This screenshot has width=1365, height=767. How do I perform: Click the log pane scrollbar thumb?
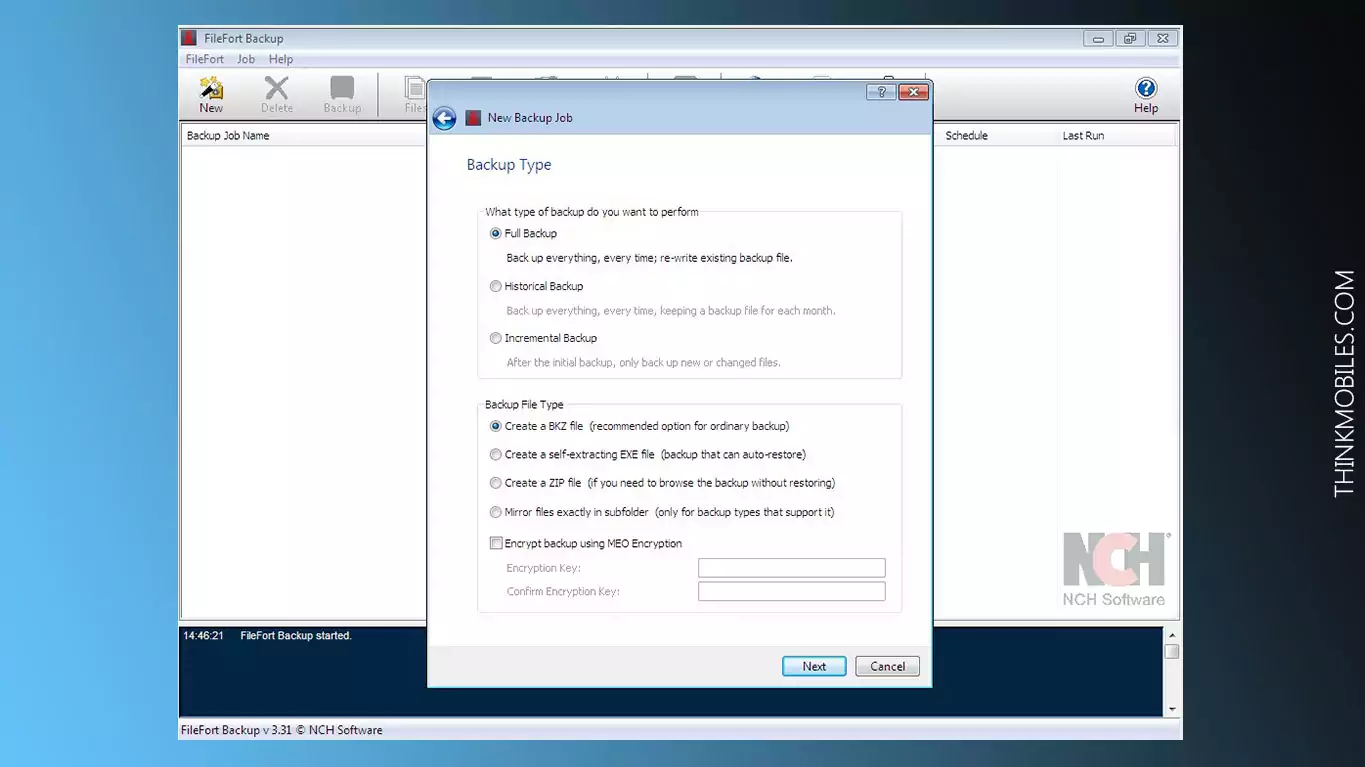click(1172, 651)
